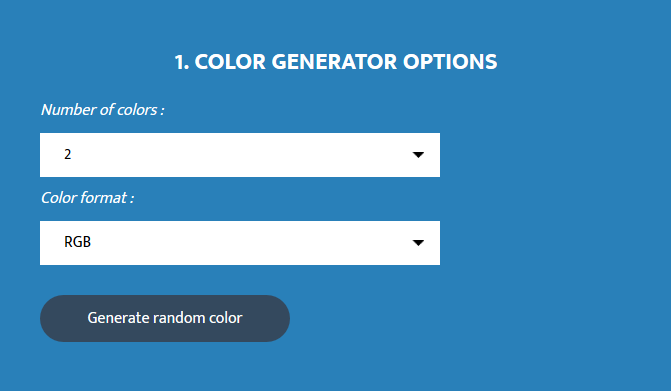
Task: Click the "1." numeral in the section title
Action: tap(181, 62)
